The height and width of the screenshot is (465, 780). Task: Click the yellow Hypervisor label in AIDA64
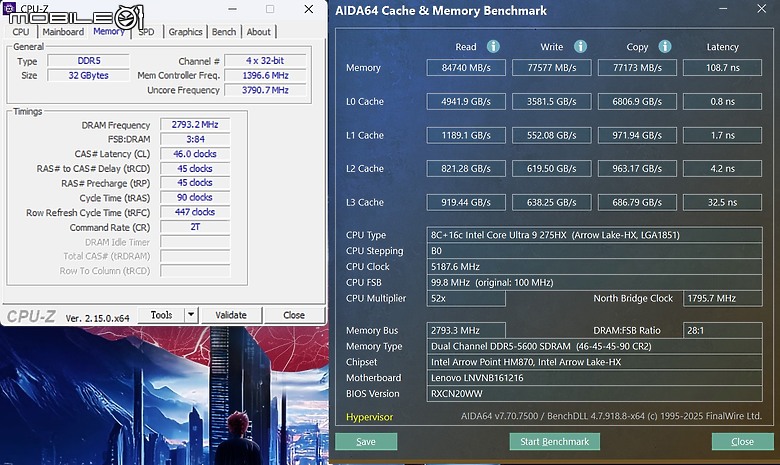[369, 417]
